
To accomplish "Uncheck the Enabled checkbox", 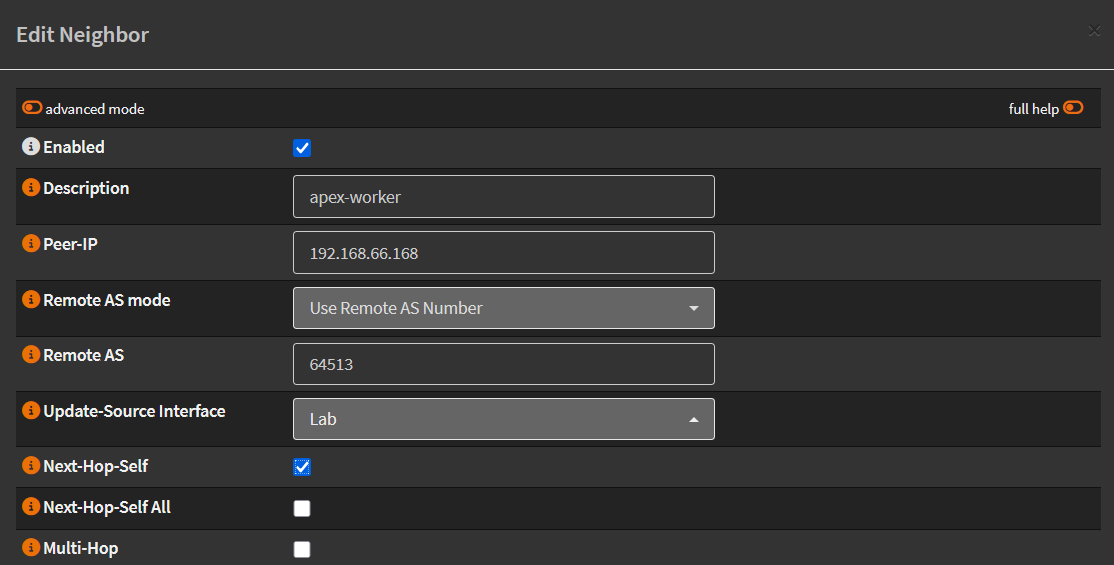I will 302,148.
